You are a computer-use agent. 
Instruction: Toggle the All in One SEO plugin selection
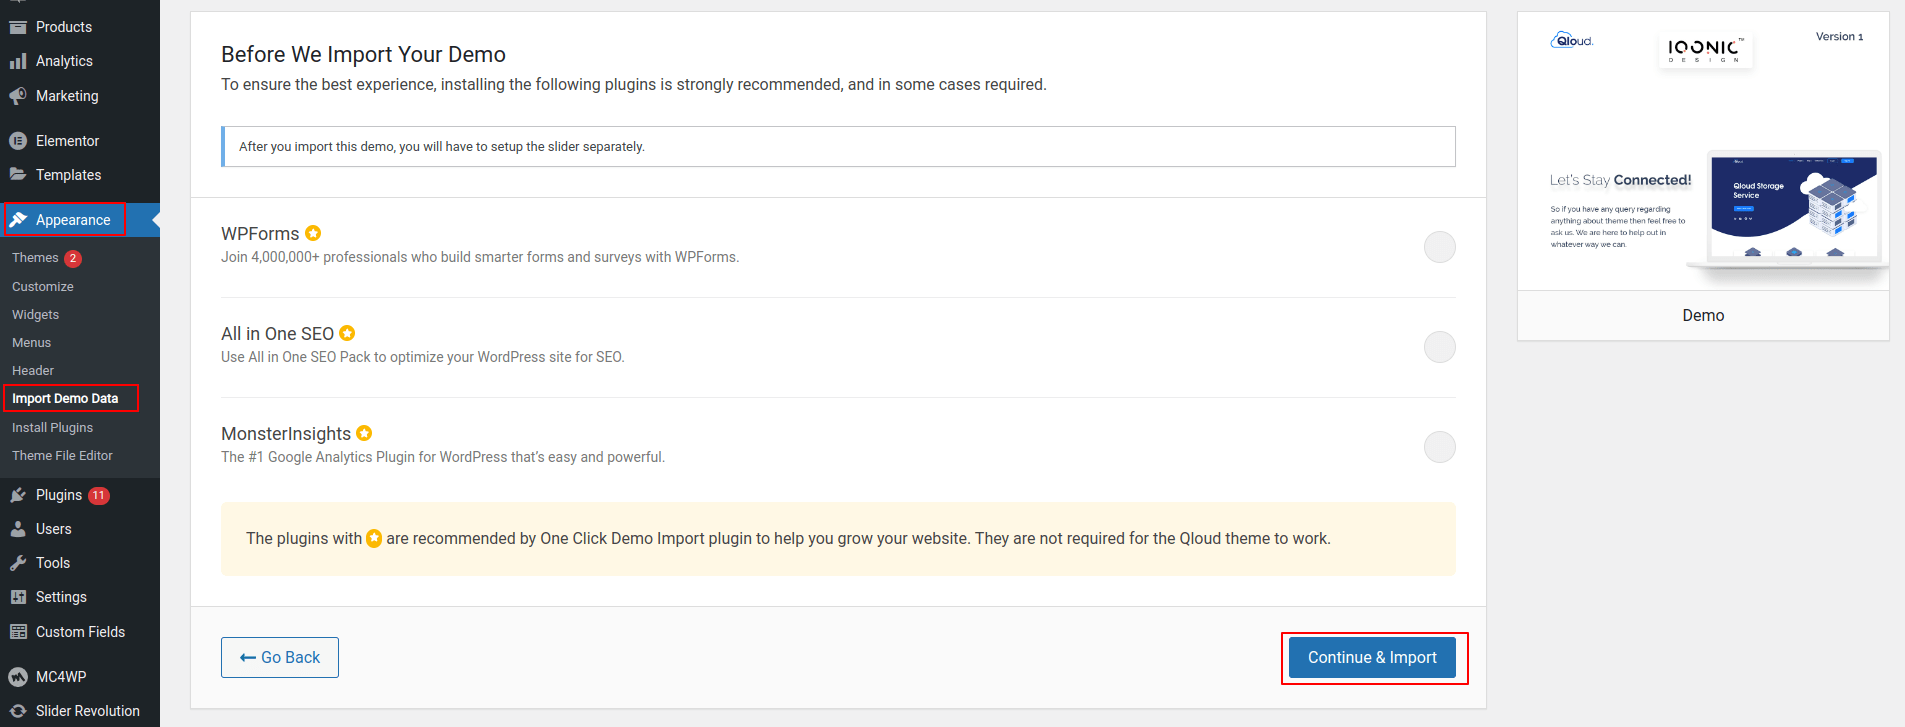coord(1440,347)
